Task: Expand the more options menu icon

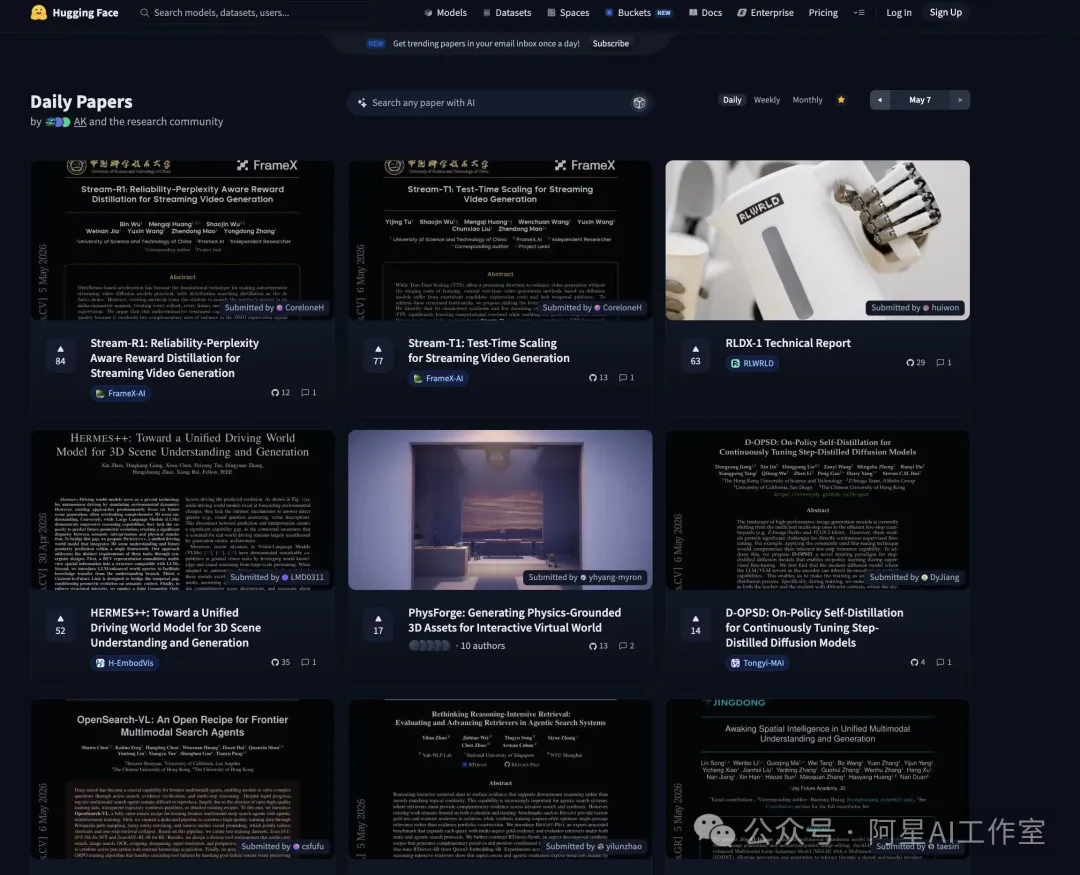Action: (x=859, y=12)
